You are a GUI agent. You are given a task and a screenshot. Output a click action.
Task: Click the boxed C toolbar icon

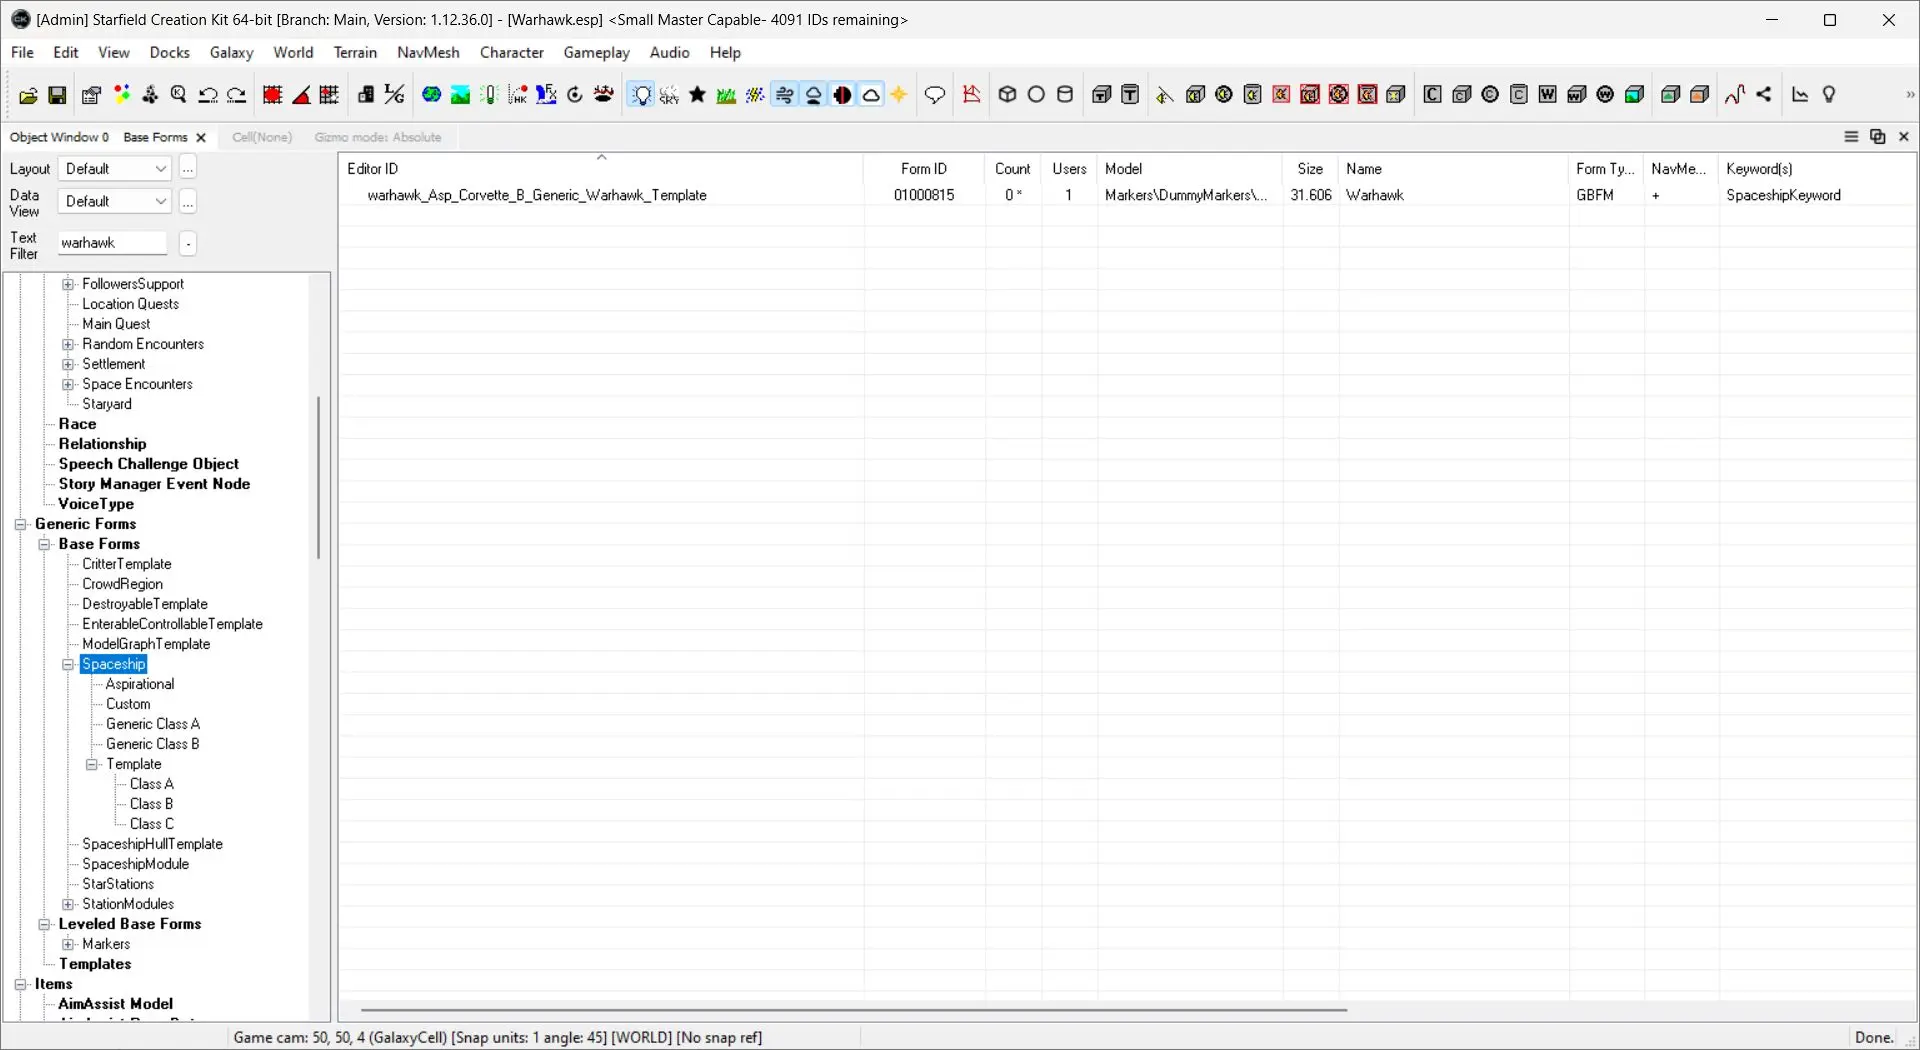(1433, 95)
